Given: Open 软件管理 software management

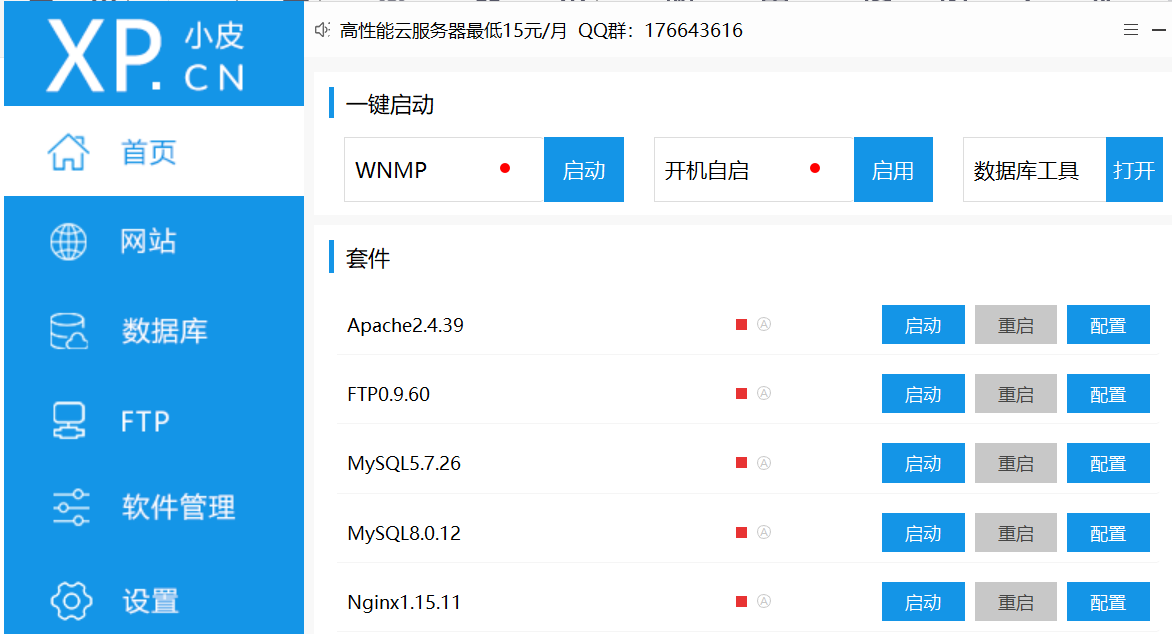Looking at the screenshot, I should (154, 508).
